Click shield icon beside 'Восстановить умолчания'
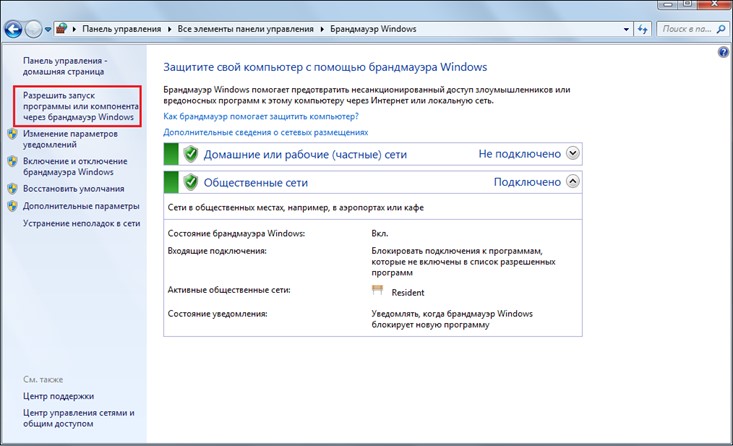This screenshot has height=446, width=733. point(13,189)
